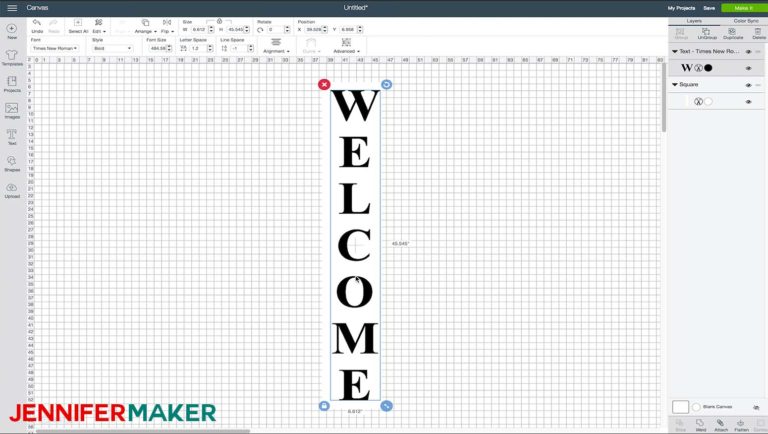Click the green Make It button
This screenshot has height=434, width=768.
click(743, 8)
